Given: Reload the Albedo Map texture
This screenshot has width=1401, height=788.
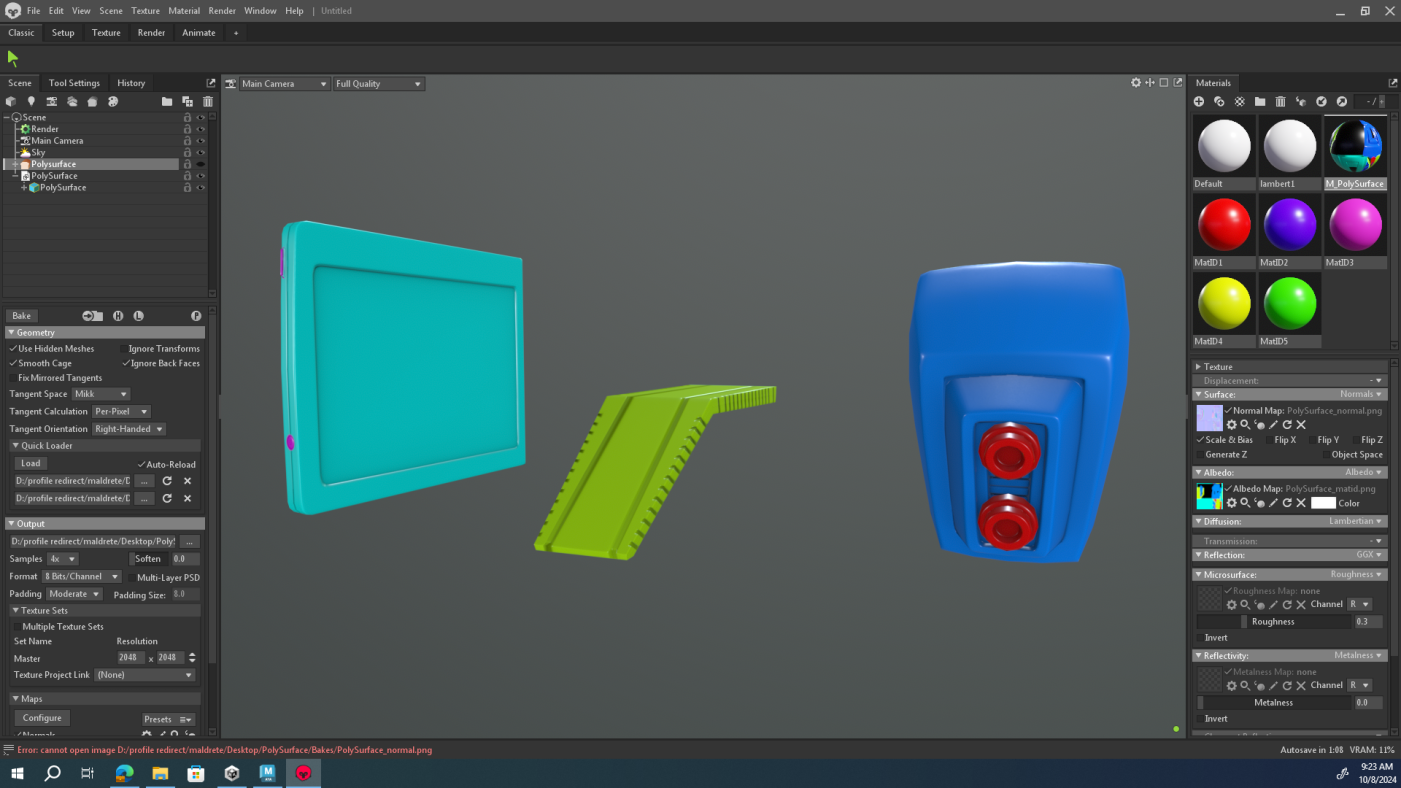Looking at the screenshot, I should [1287, 503].
